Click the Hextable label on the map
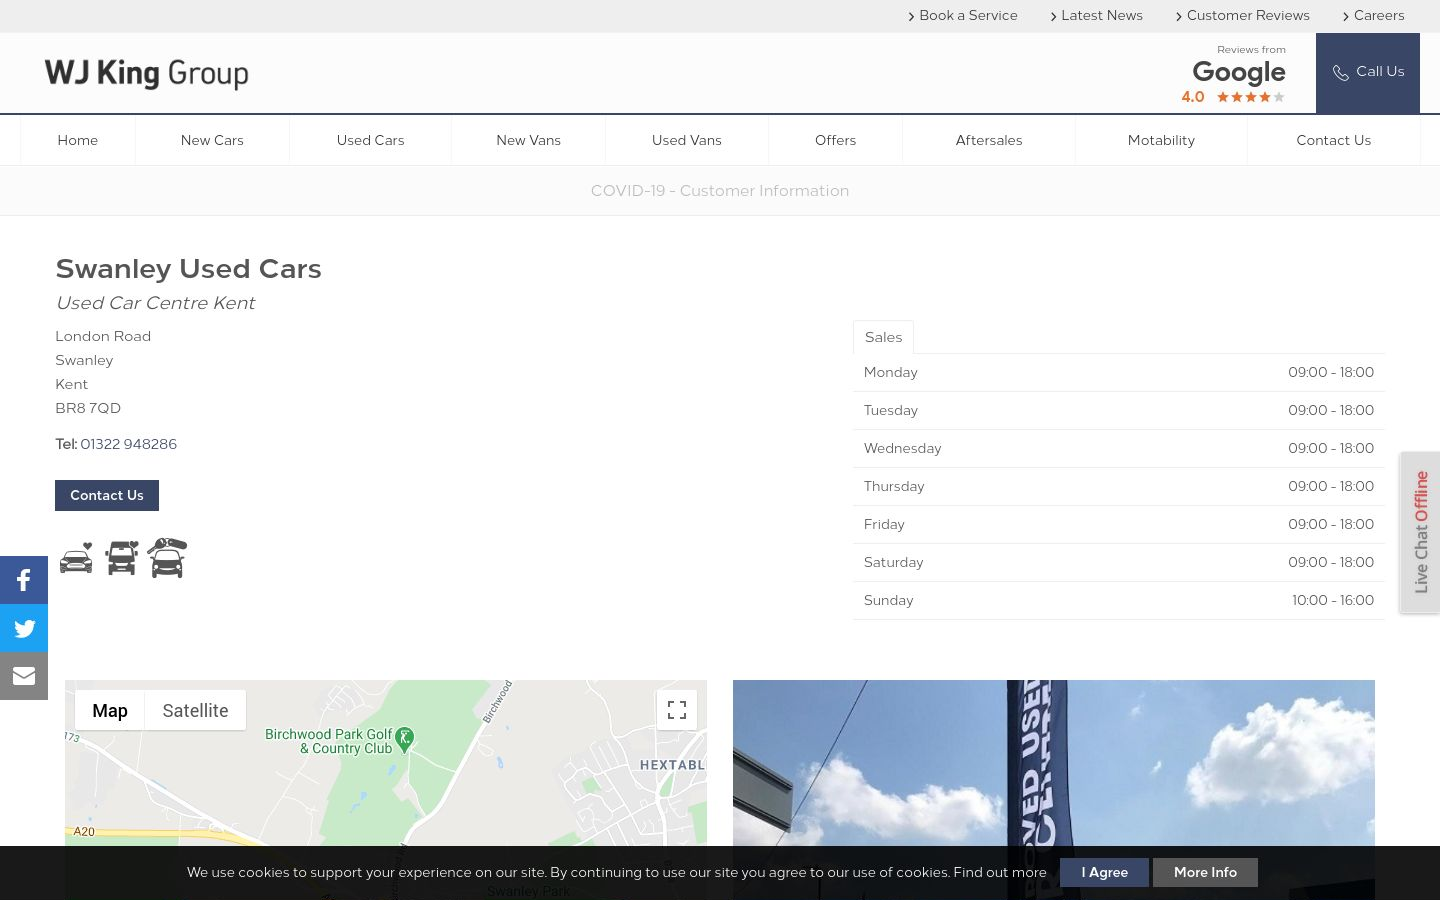1440x900 pixels. click(672, 765)
